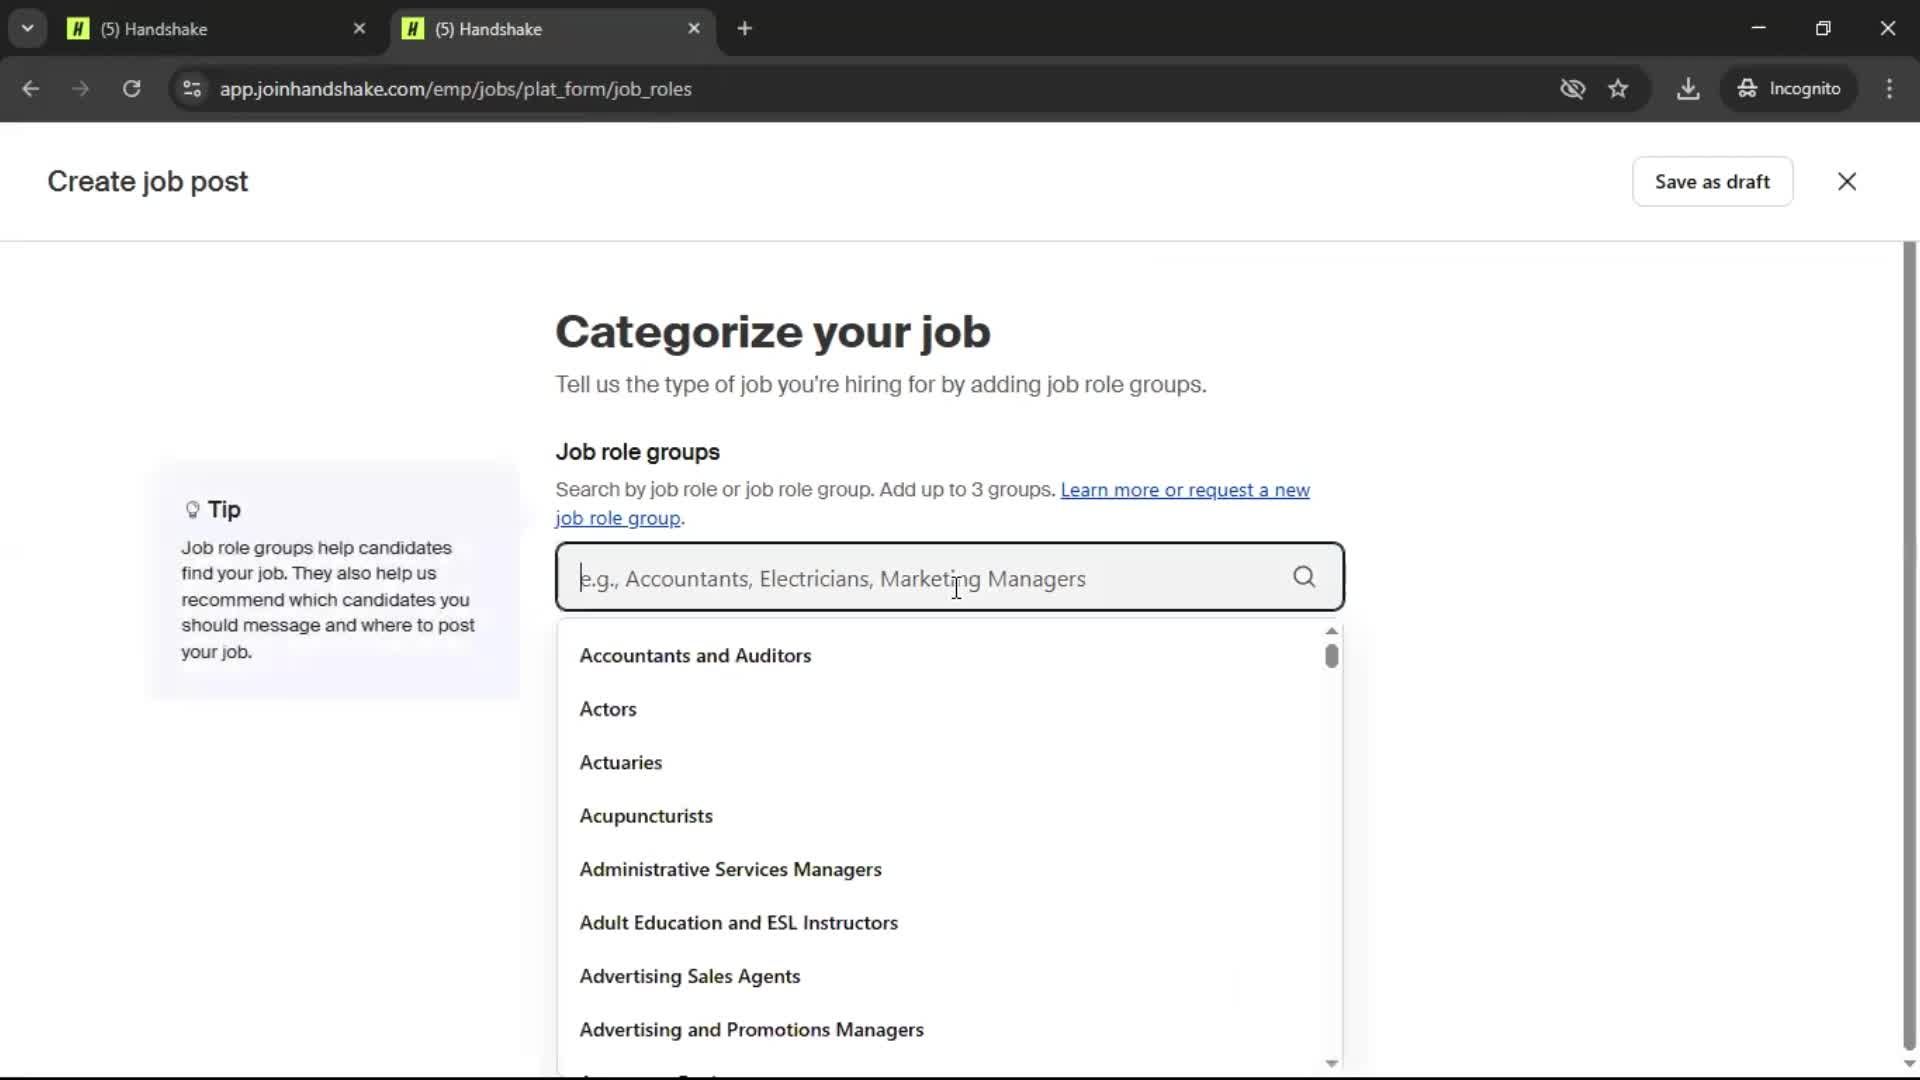
Task: Click the lightbulb Tip icon
Action: point(192,510)
